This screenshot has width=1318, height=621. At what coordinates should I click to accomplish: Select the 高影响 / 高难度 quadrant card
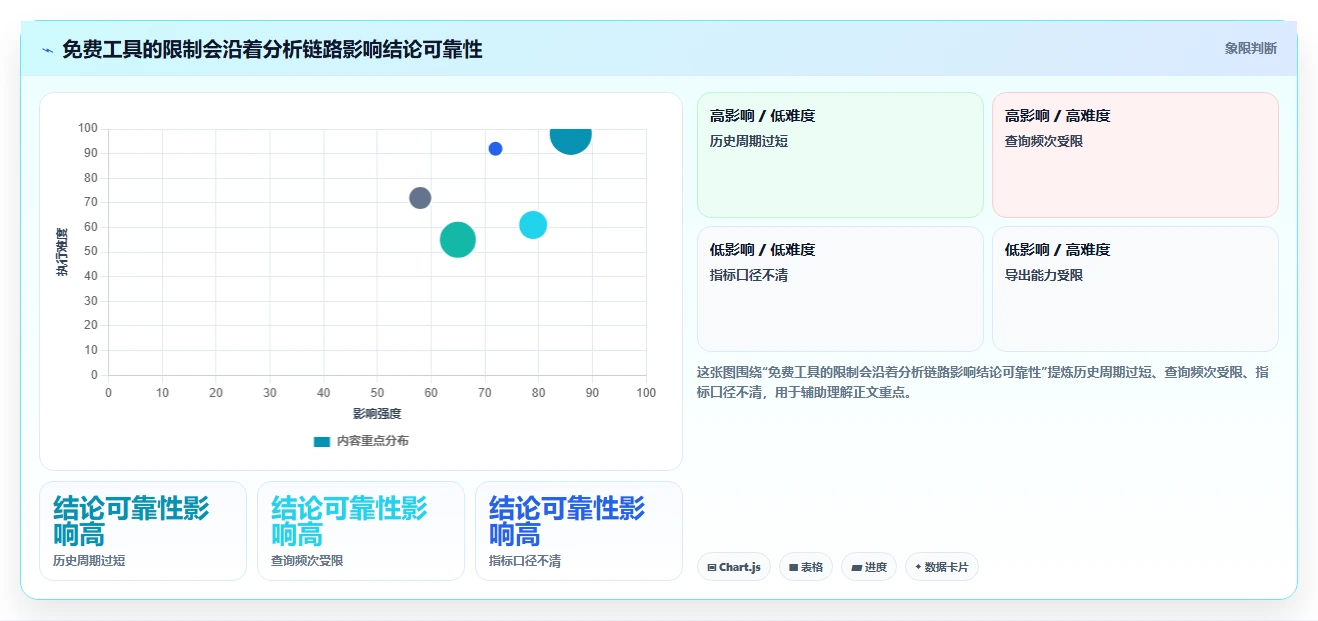(1135, 155)
